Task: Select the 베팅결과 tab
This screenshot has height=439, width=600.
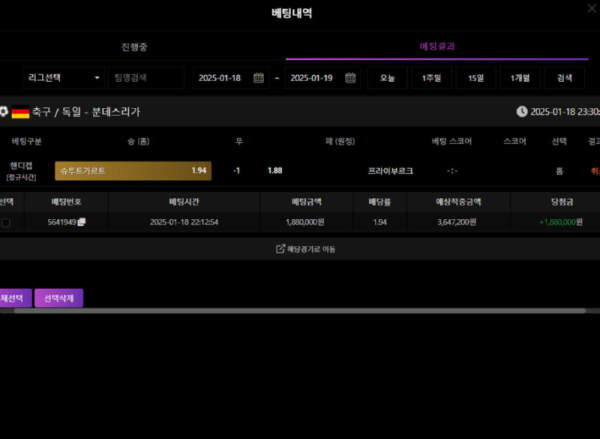Action: pyautogui.click(x=437, y=47)
